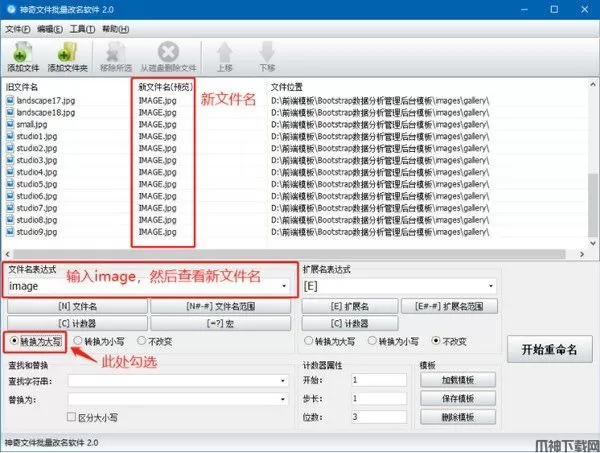Click file icon beside small.jpg
This screenshot has height=453, width=600.
[10, 124]
